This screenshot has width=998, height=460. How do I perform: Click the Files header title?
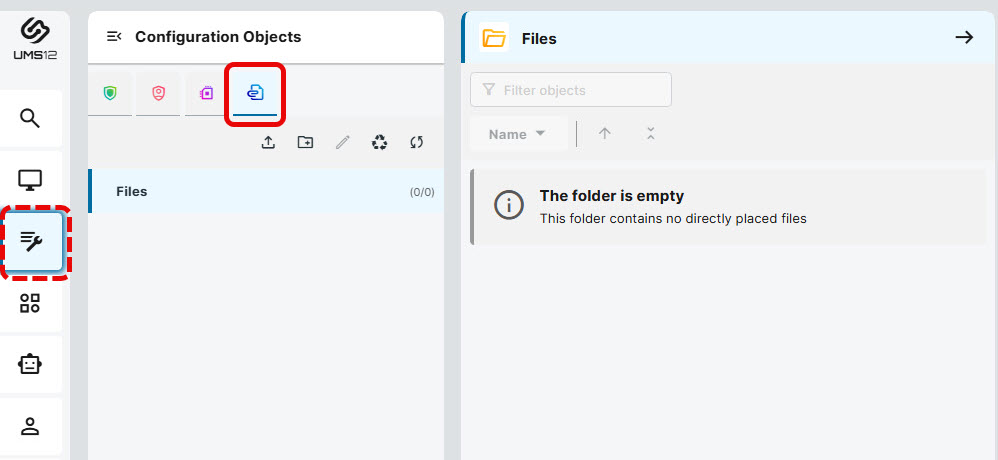(539, 39)
